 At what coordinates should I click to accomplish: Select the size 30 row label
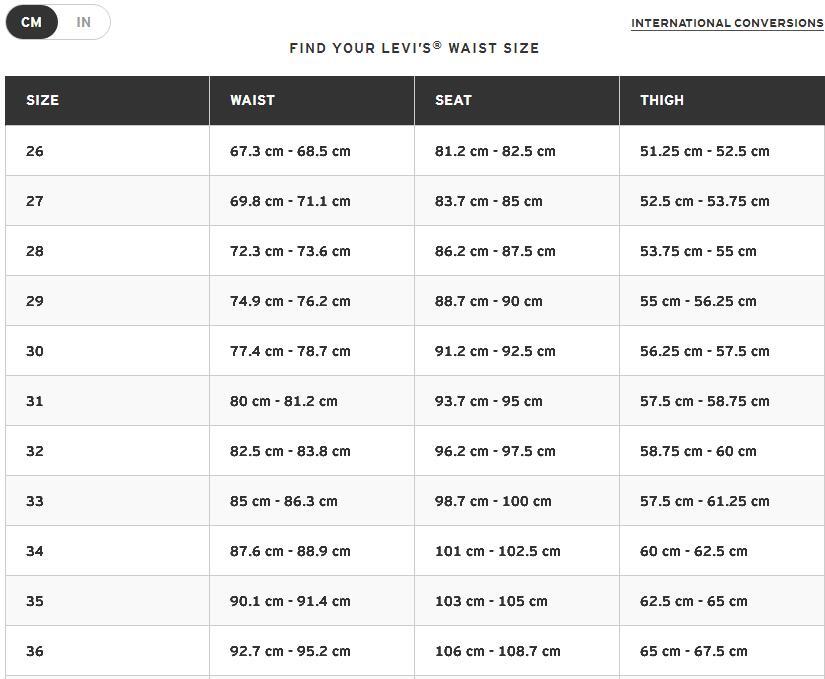point(35,351)
